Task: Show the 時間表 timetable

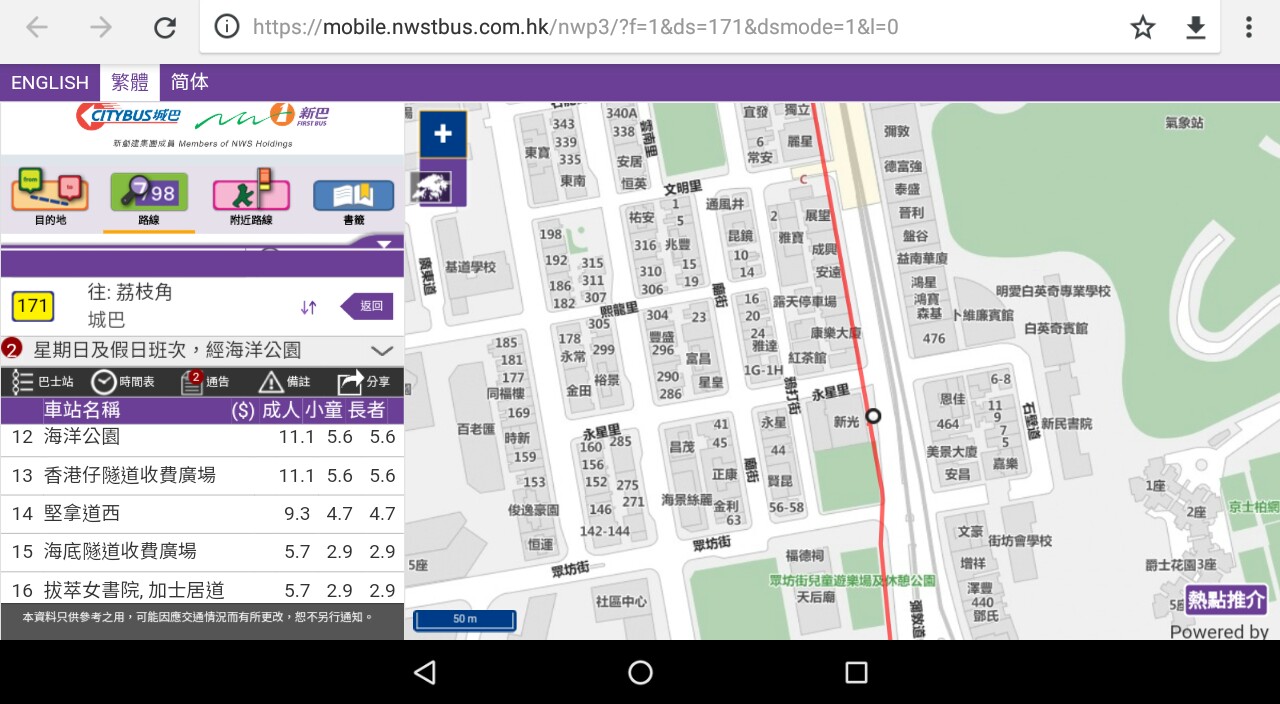Action: 123,382
